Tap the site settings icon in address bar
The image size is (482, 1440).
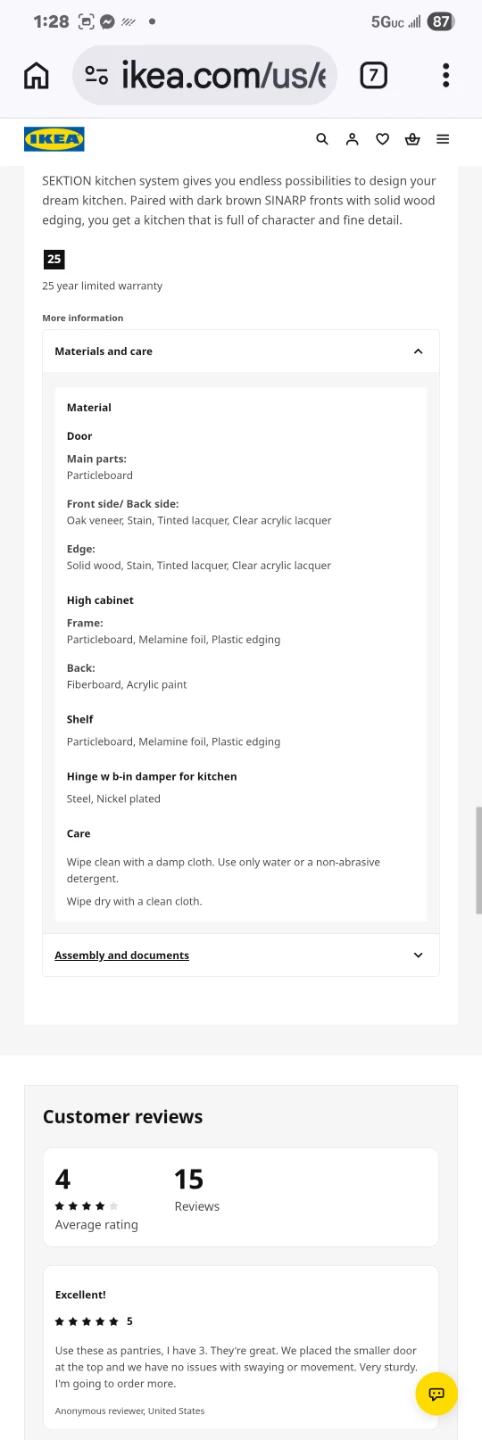[97, 75]
